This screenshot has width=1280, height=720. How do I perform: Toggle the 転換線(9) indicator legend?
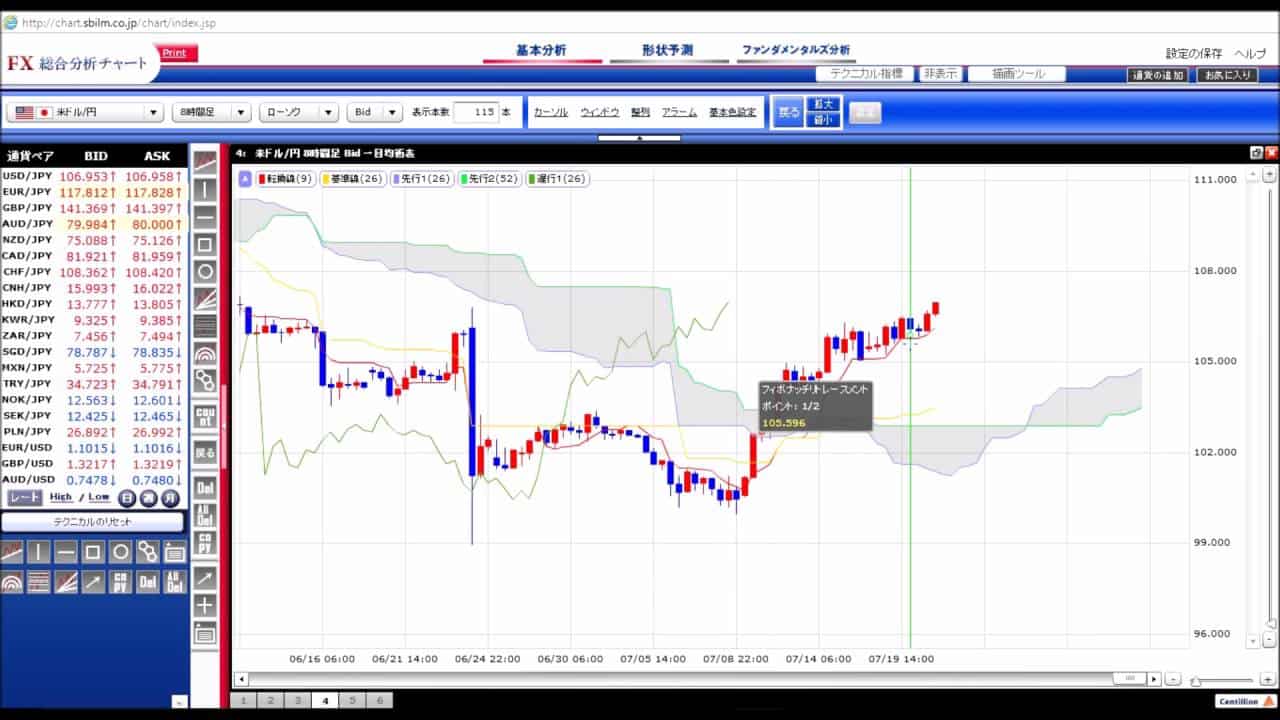point(286,179)
